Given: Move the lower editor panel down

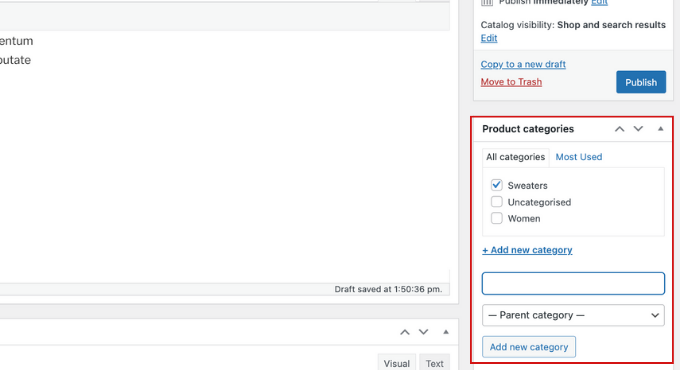Looking at the screenshot, I should [x=423, y=332].
